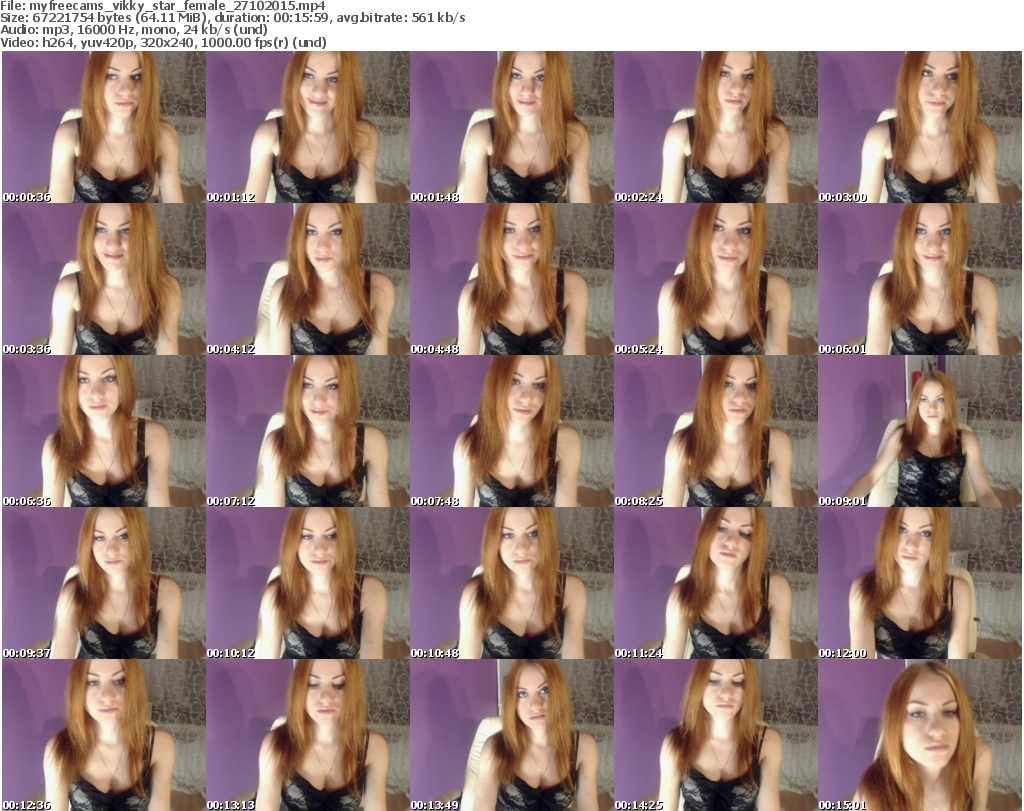
Task: Select the thumbnail stamped 00:01:12
Action: [x=308, y=127]
